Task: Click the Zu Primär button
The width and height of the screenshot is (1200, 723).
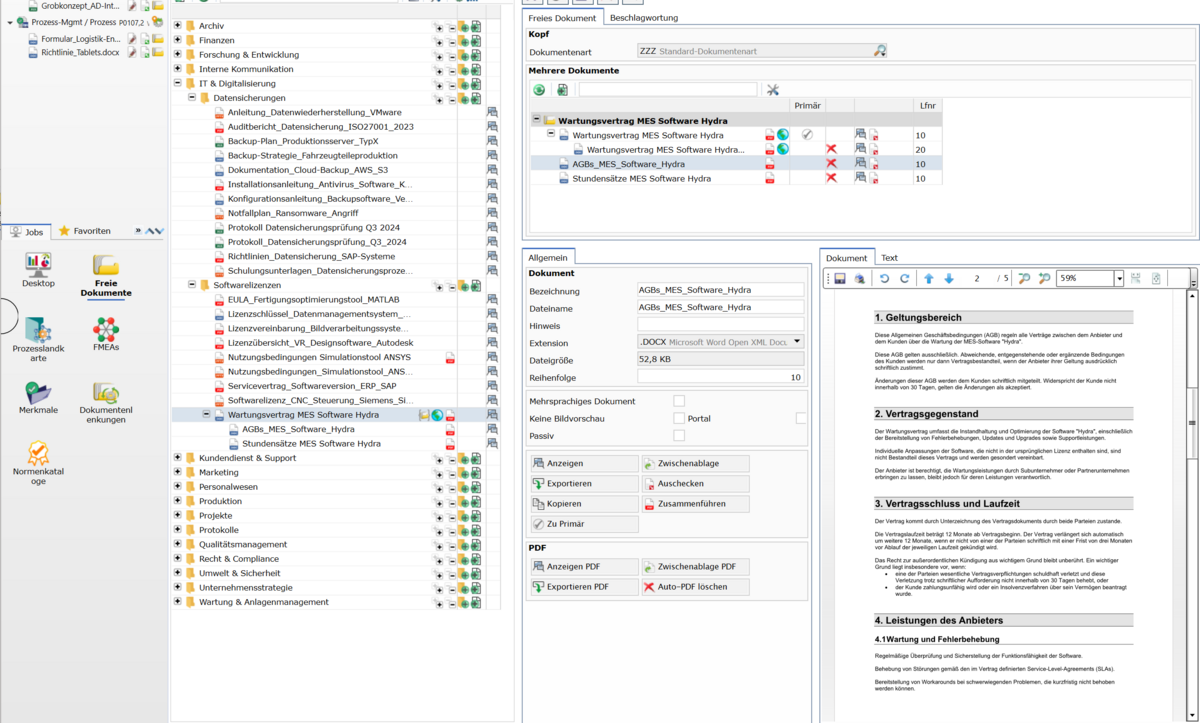Action: 583,524
